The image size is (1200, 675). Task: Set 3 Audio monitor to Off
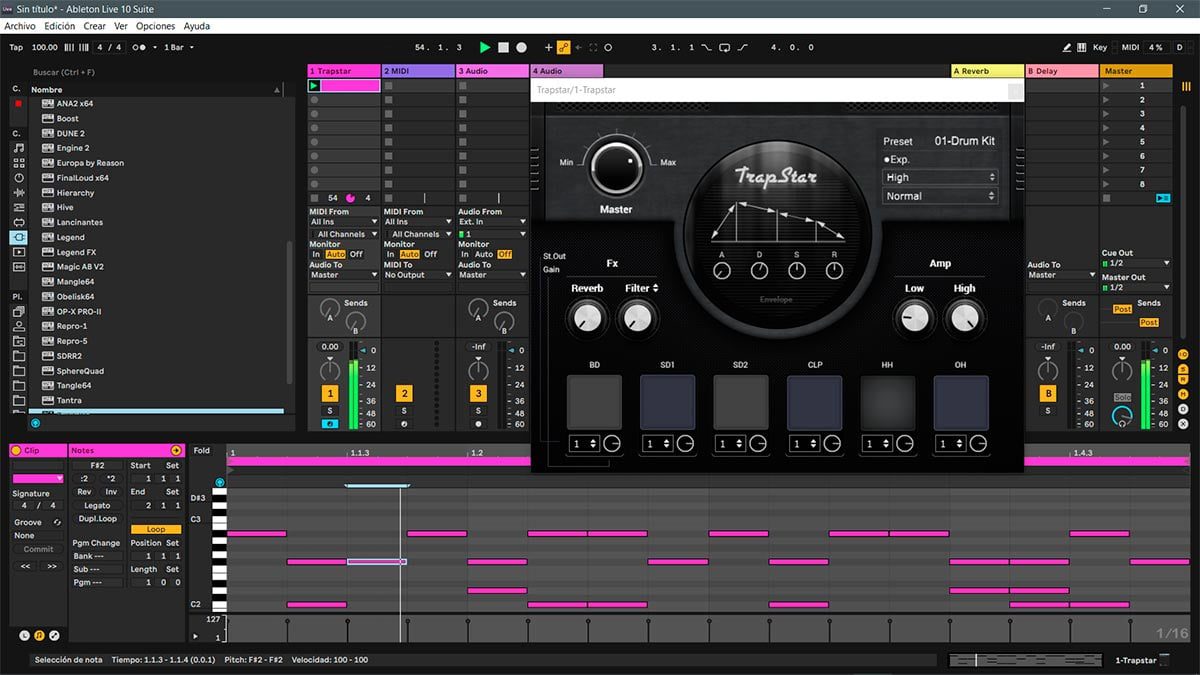coord(505,254)
